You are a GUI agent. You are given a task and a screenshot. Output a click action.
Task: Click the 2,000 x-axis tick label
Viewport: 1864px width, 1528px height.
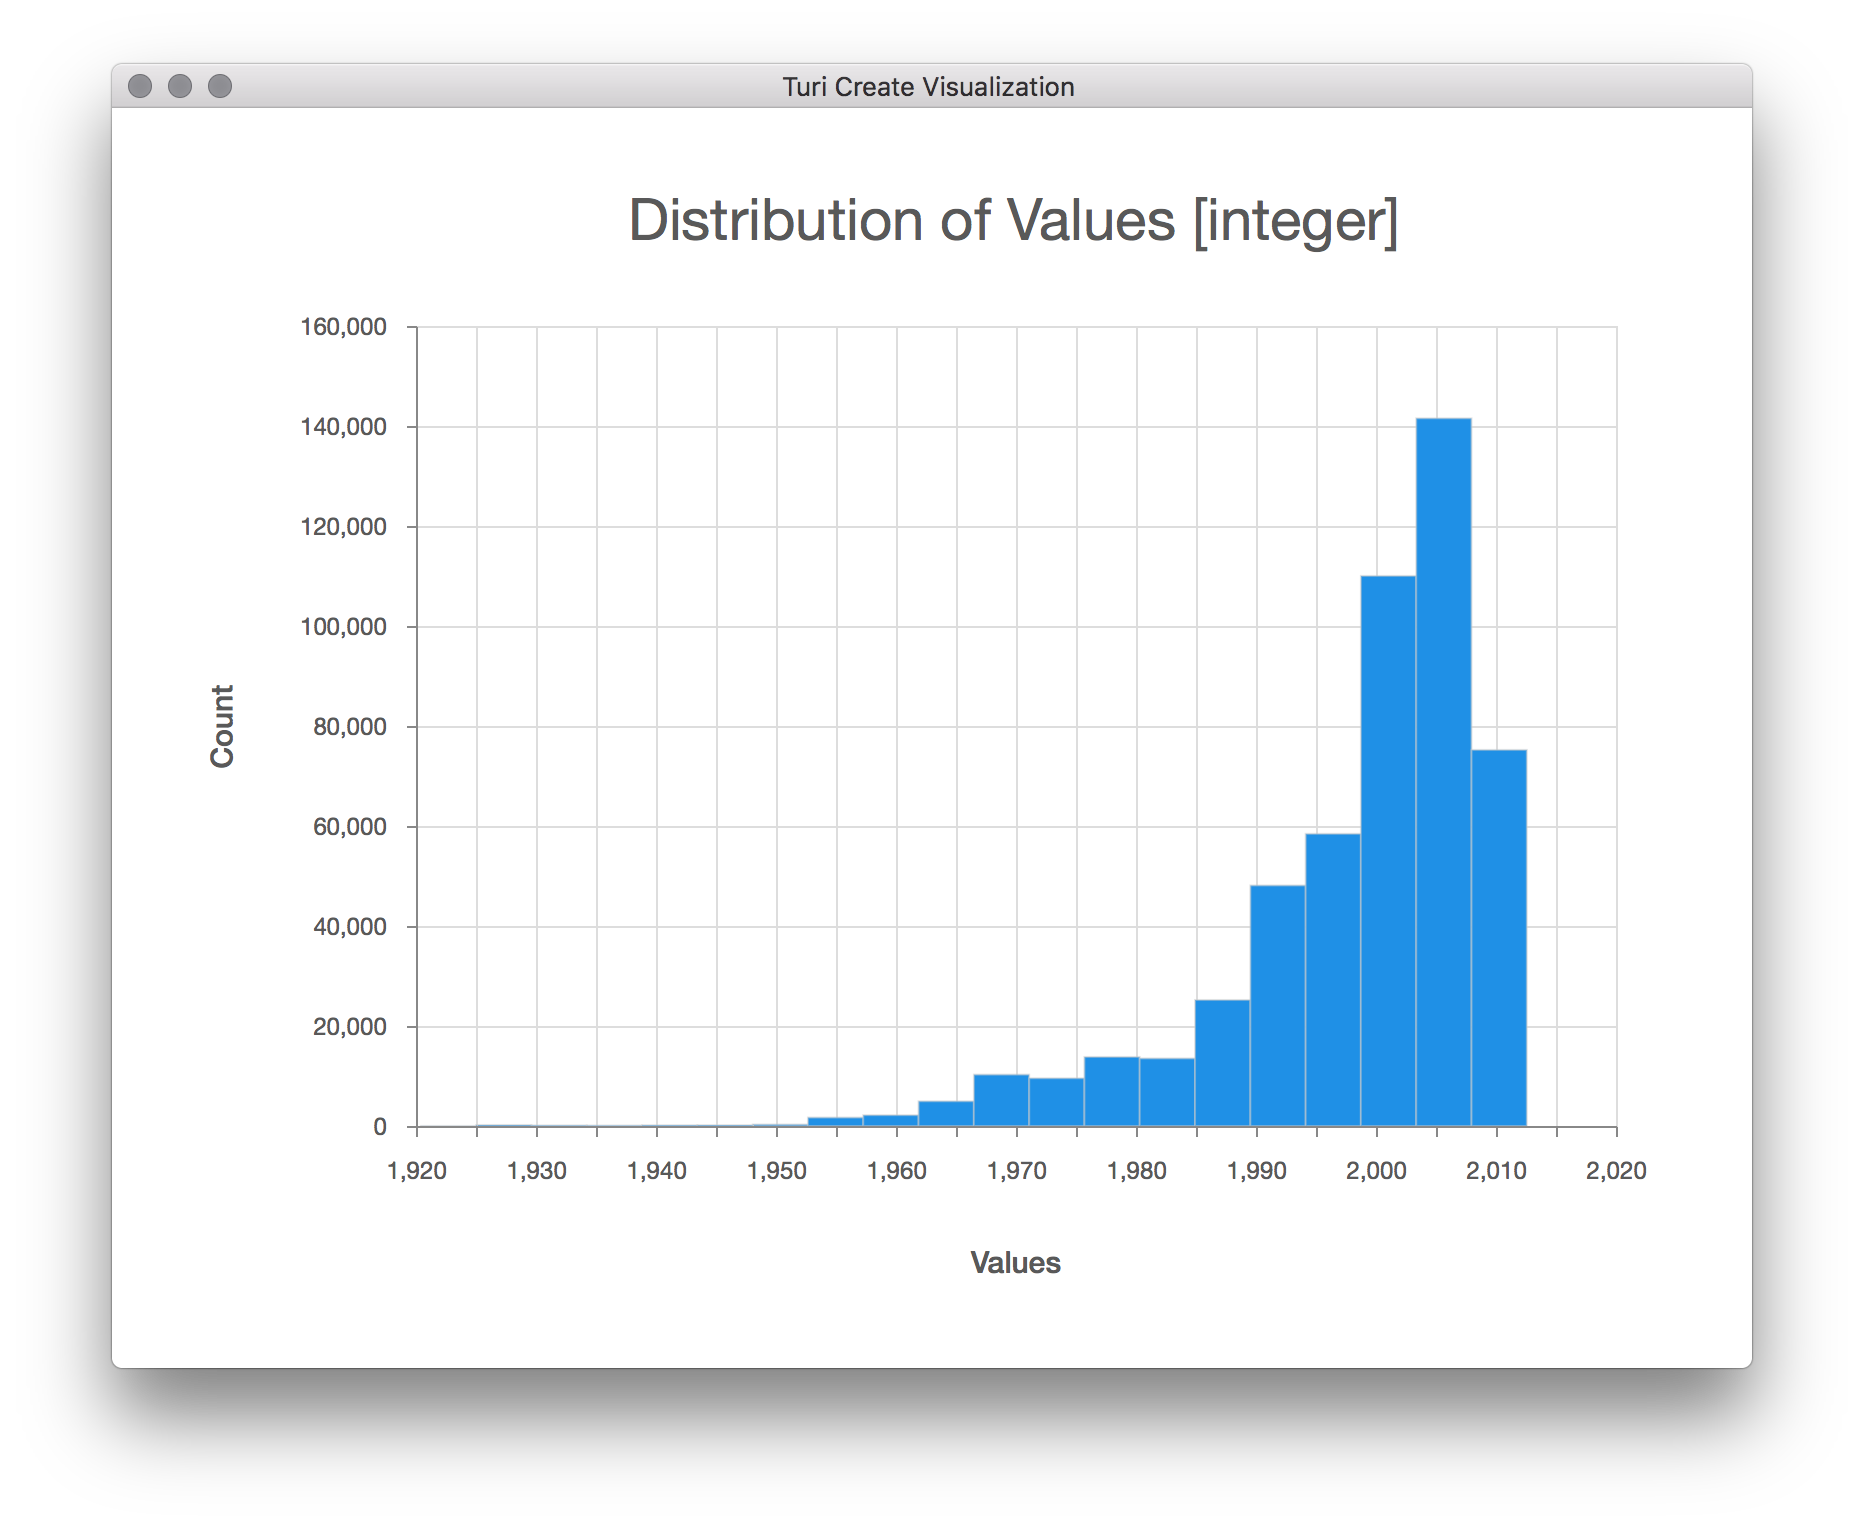pos(1377,1171)
